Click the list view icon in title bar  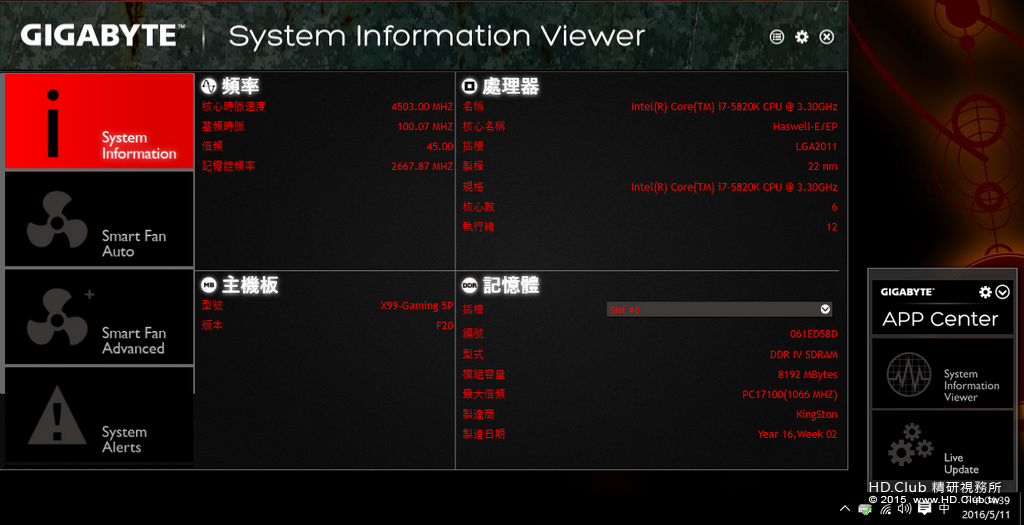point(776,37)
